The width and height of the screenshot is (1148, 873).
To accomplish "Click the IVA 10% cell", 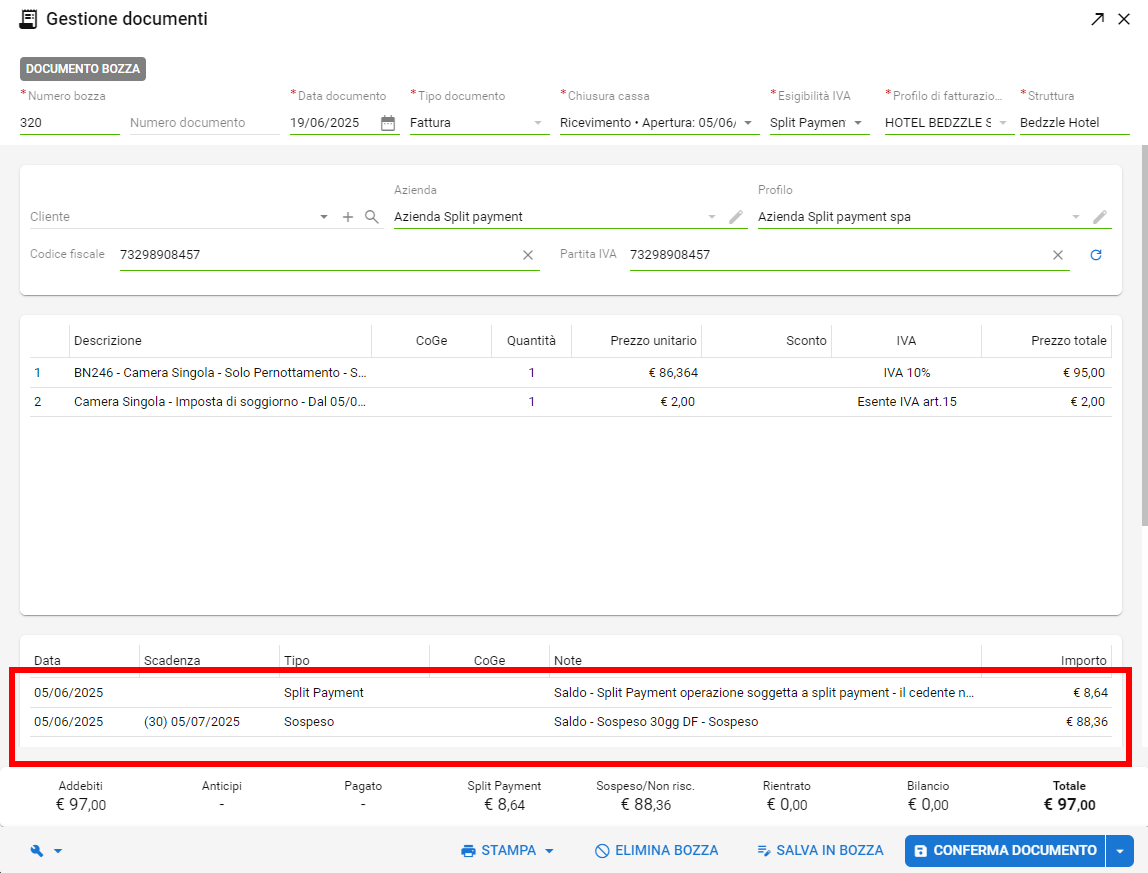I will coord(906,373).
